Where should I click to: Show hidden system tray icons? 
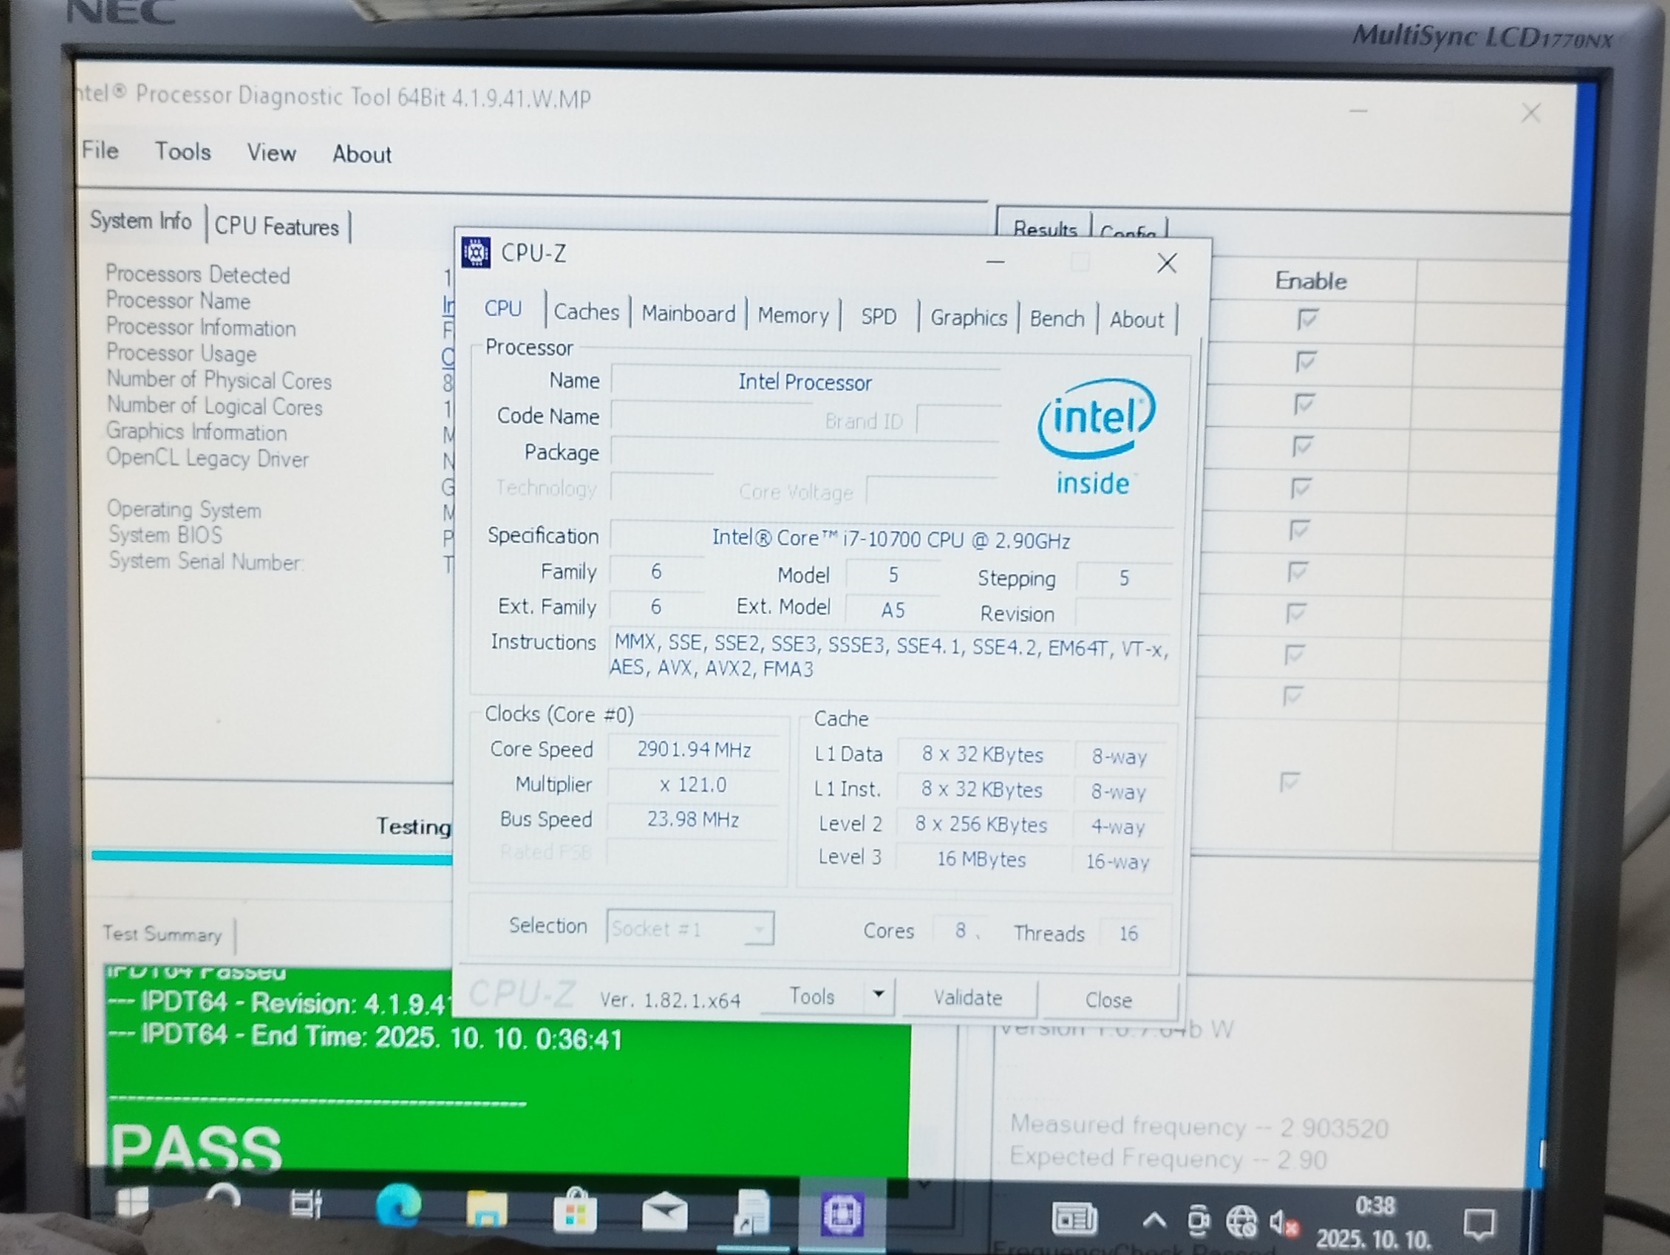click(1154, 1220)
